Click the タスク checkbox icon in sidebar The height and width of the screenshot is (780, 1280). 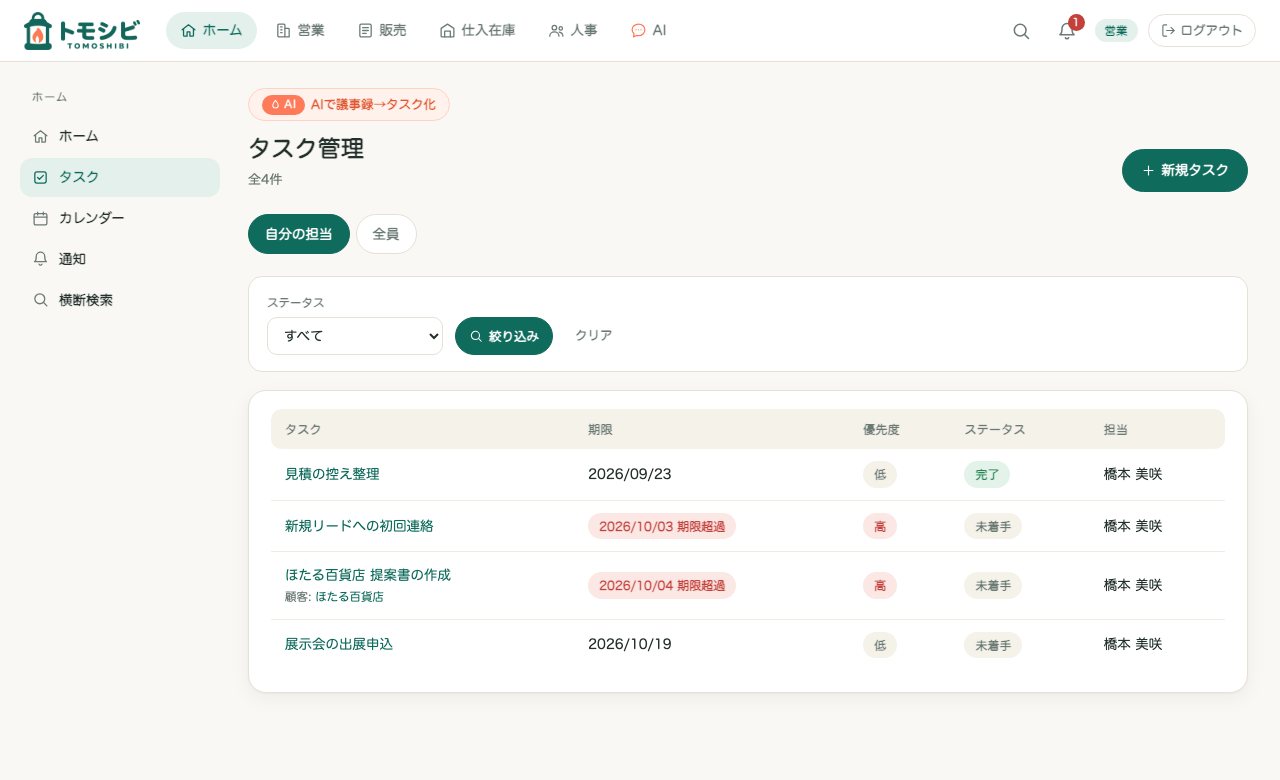[x=40, y=177]
